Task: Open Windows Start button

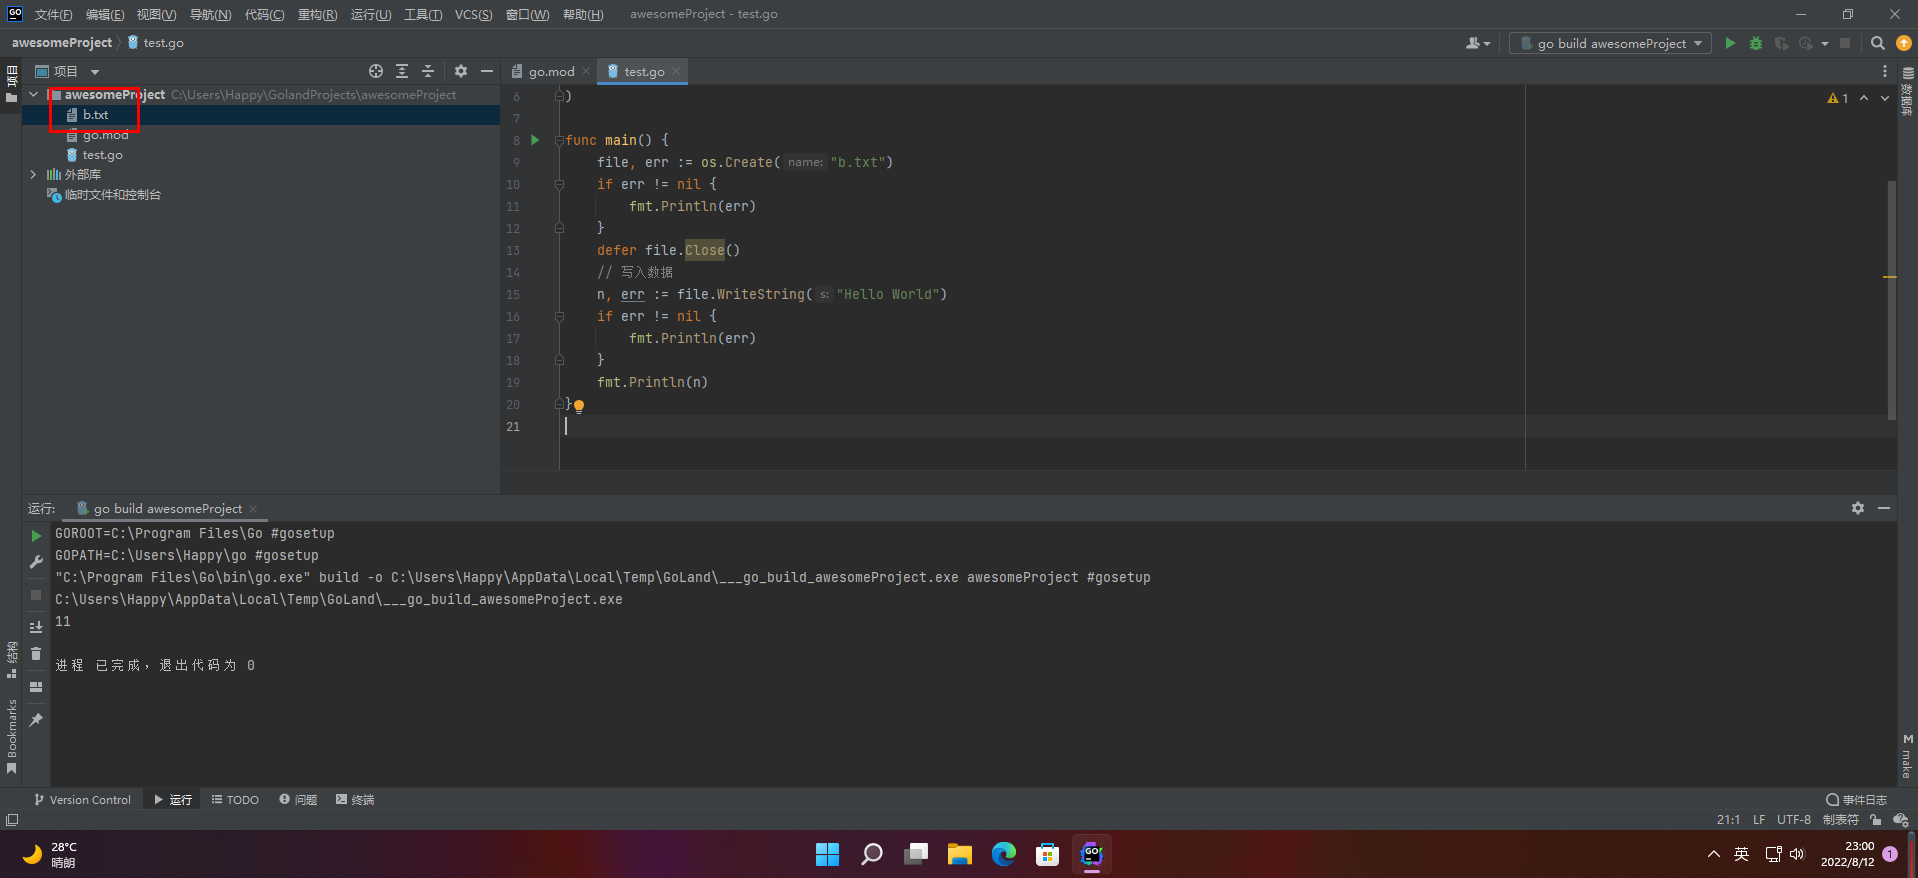Action: [827, 854]
